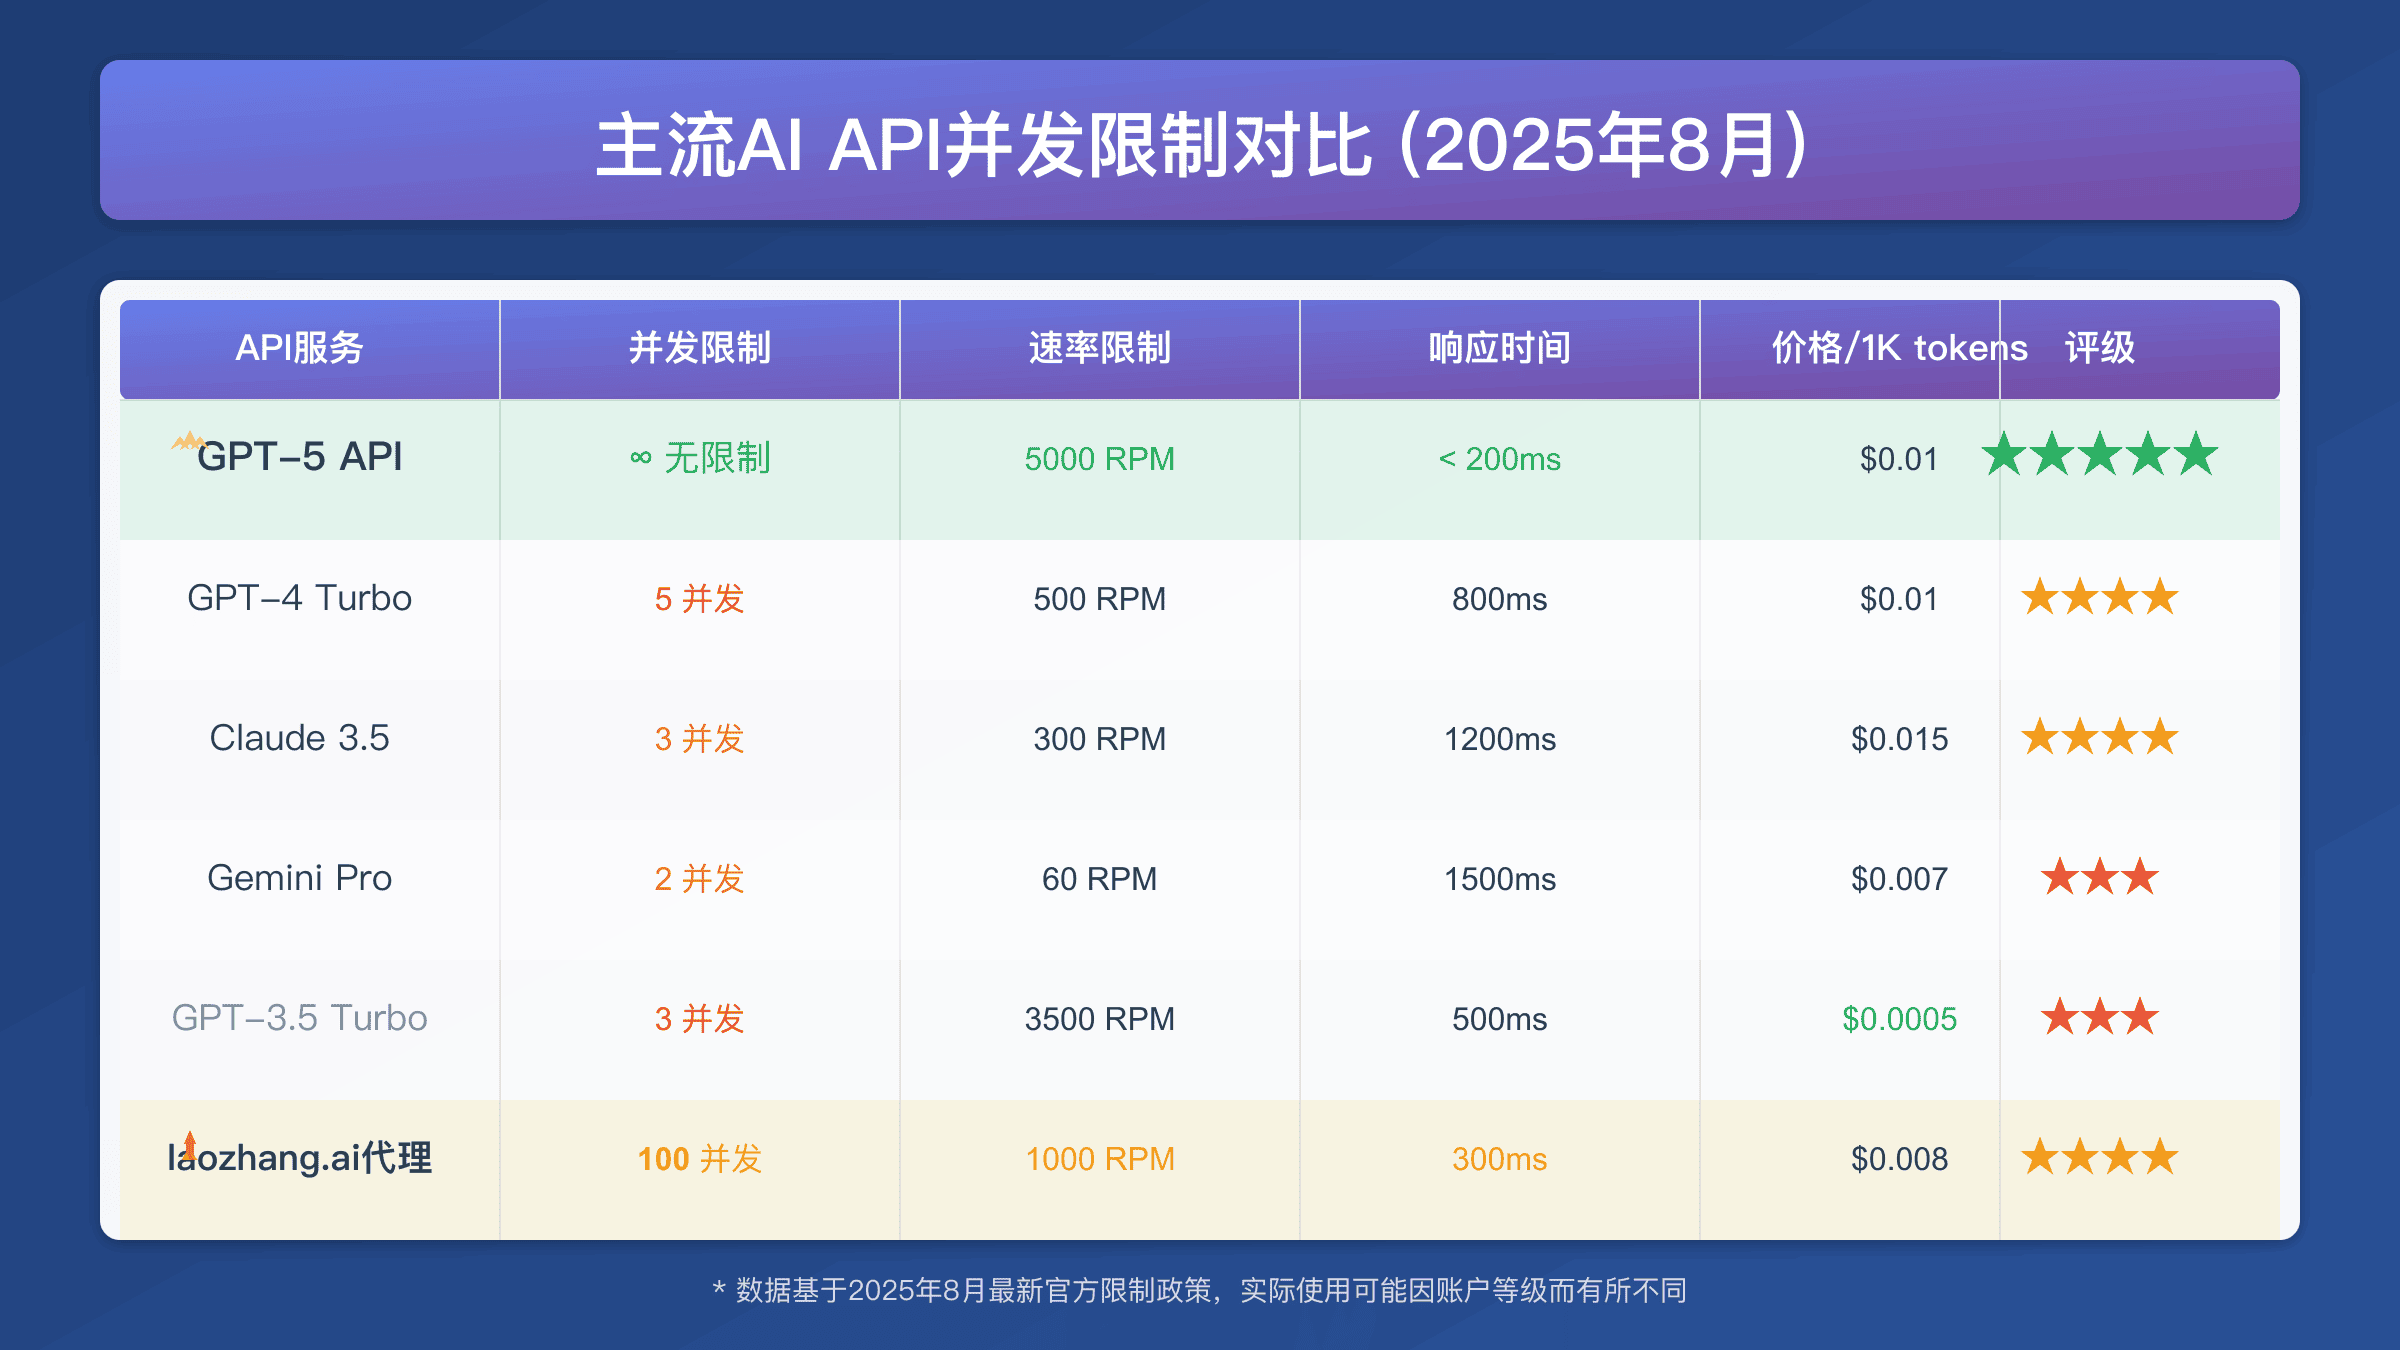The height and width of the screenshot is (1350, 2400).
Task: Click the rocket icon on laozhang.ai代理
Action: (190, 1145)
